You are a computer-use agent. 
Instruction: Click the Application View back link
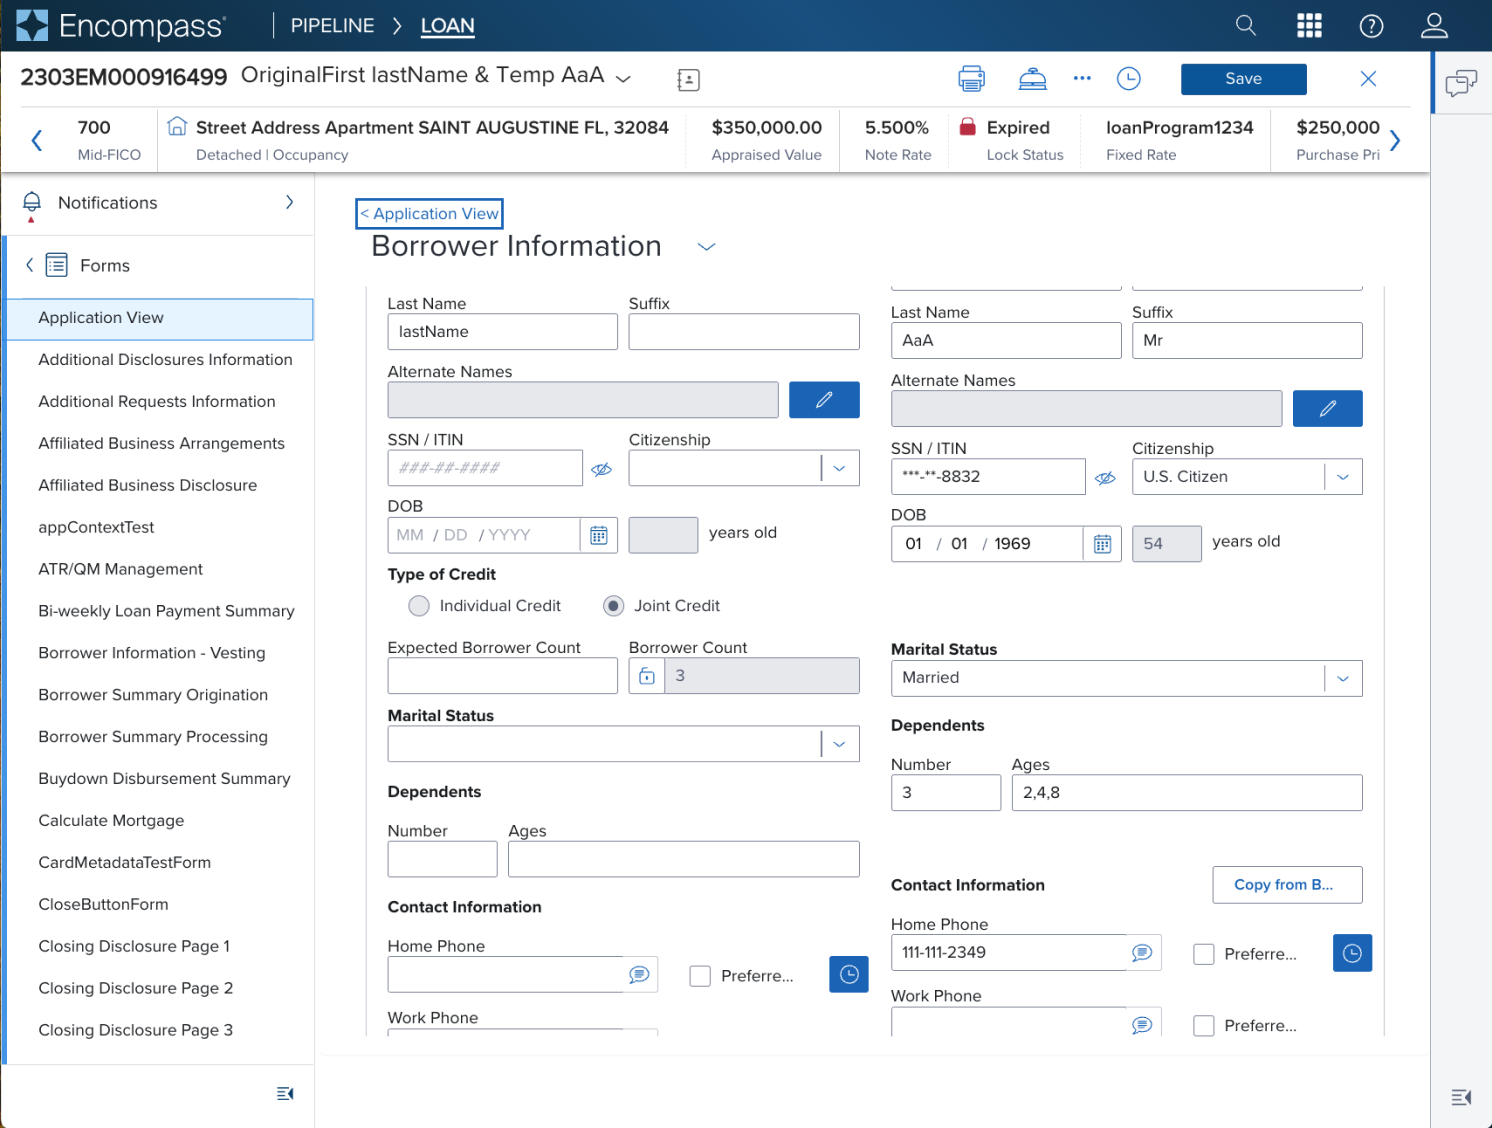coord(429,214)
